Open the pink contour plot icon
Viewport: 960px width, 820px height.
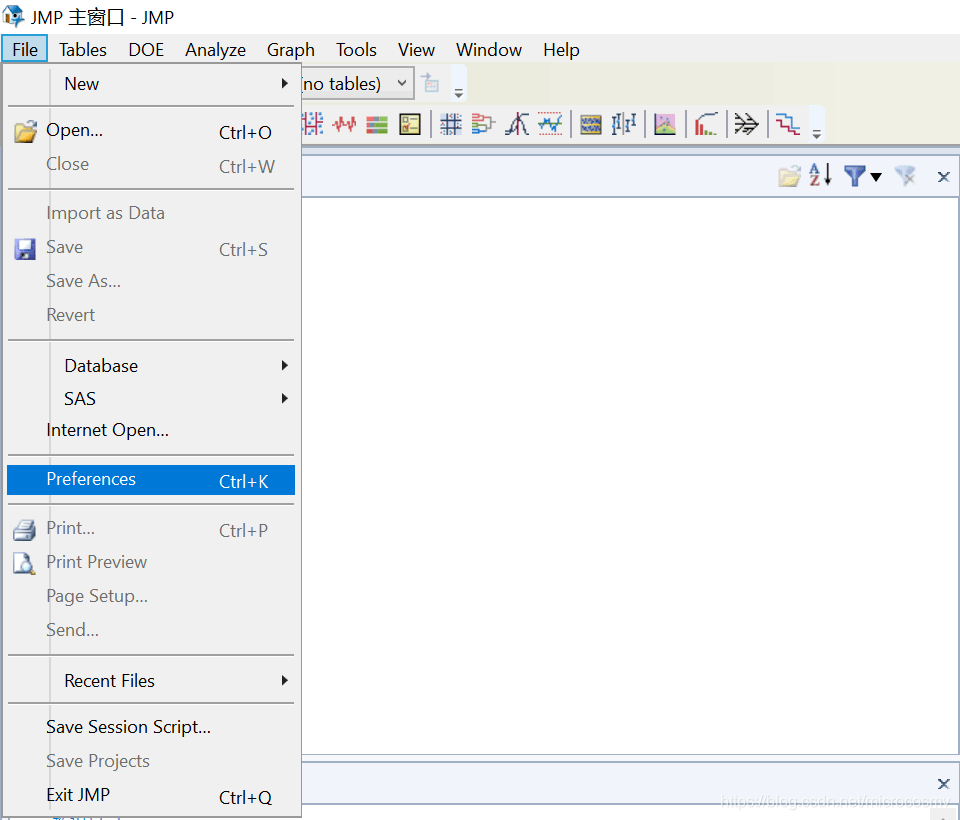(665, 125)
